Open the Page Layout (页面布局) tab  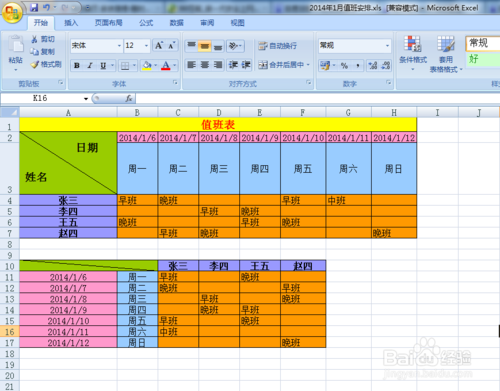[x=109, y=23]
